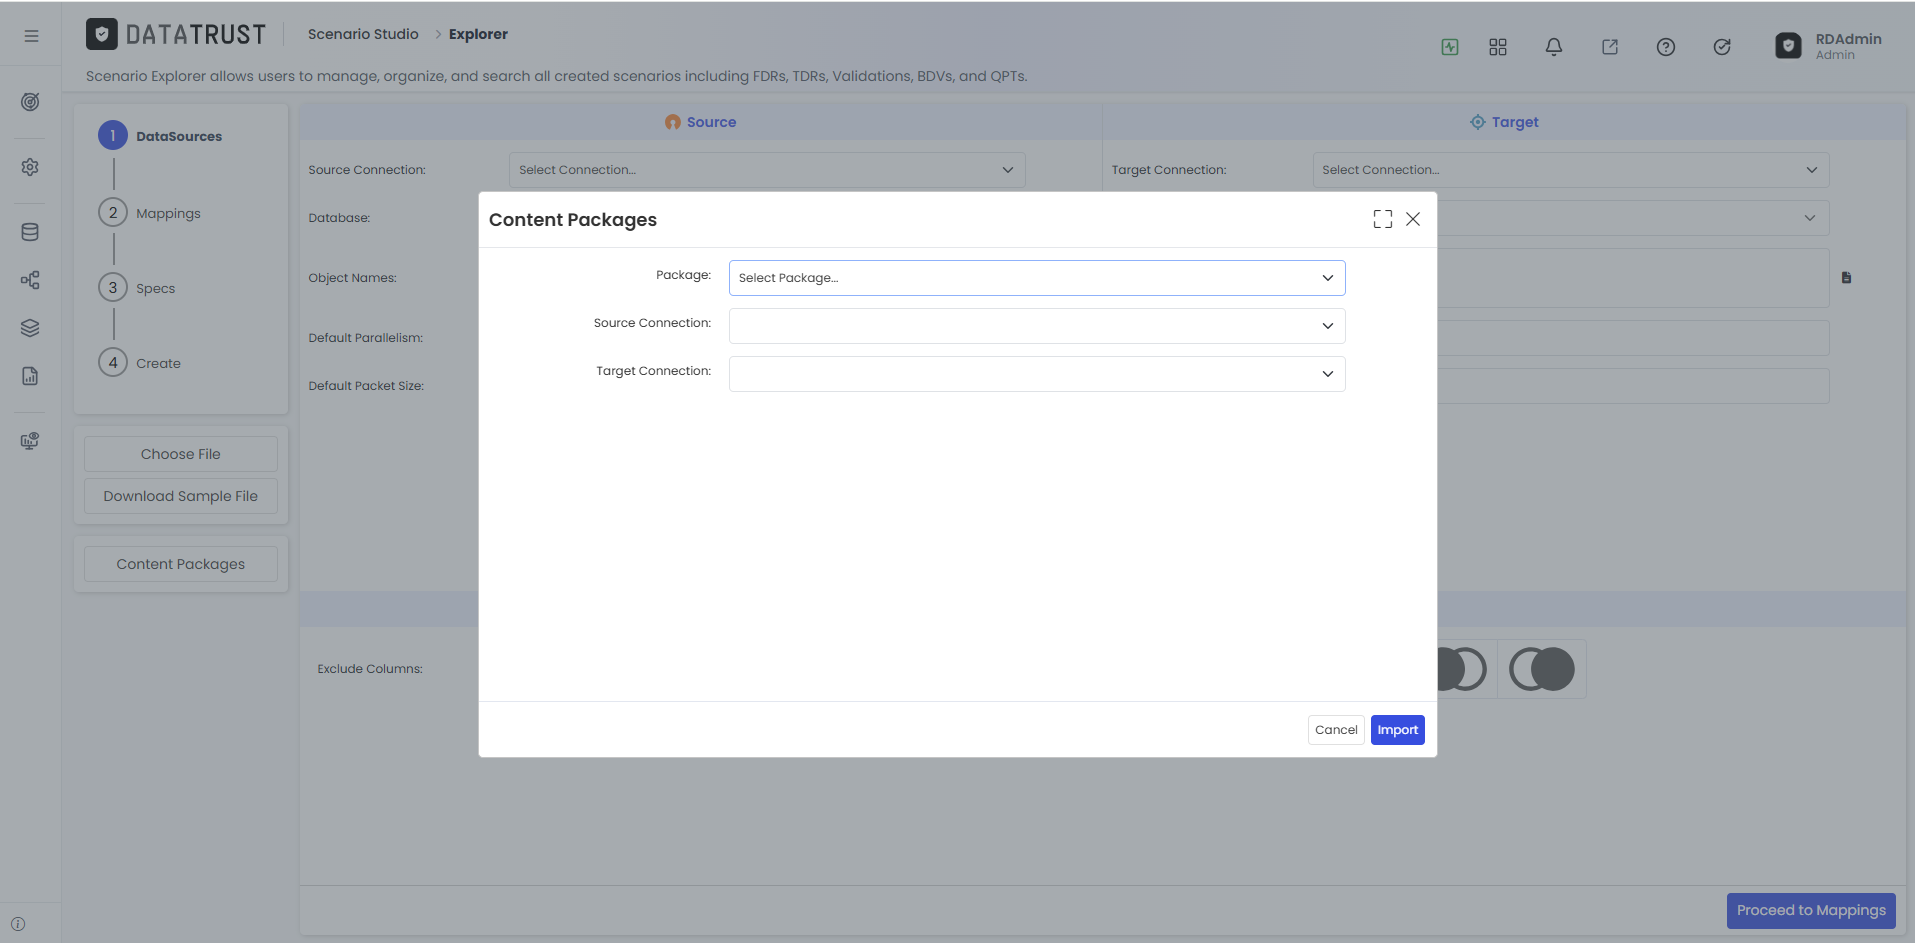Image resolution: width=1915 pixels, height=943 pixels.
Task: Open the Package dropdown
Action: pyautogui.click(x=1037, y=278)
